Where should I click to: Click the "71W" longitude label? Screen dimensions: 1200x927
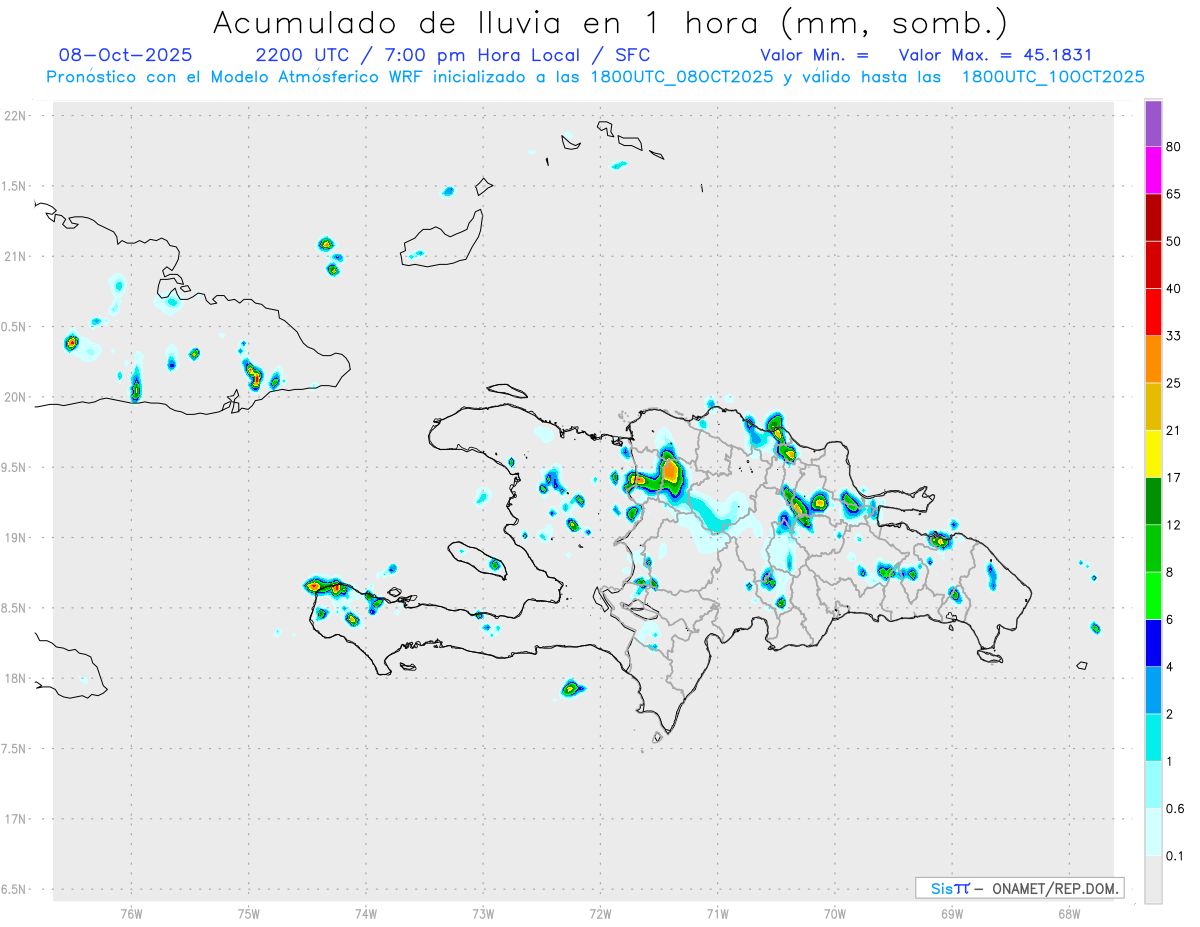click(x=717, y=913)
